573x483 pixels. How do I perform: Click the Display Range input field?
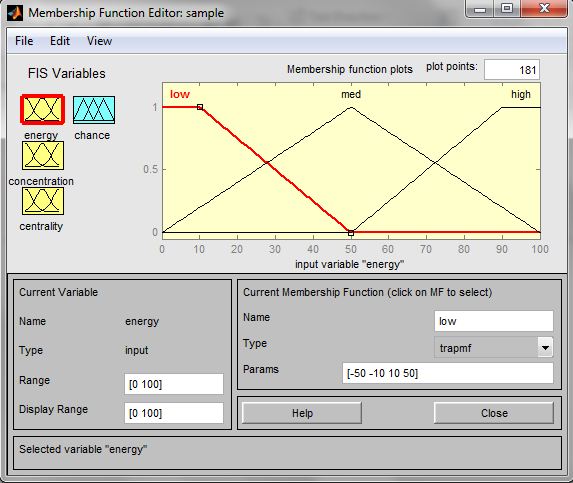pyautogui.click(x=174, y=413)
